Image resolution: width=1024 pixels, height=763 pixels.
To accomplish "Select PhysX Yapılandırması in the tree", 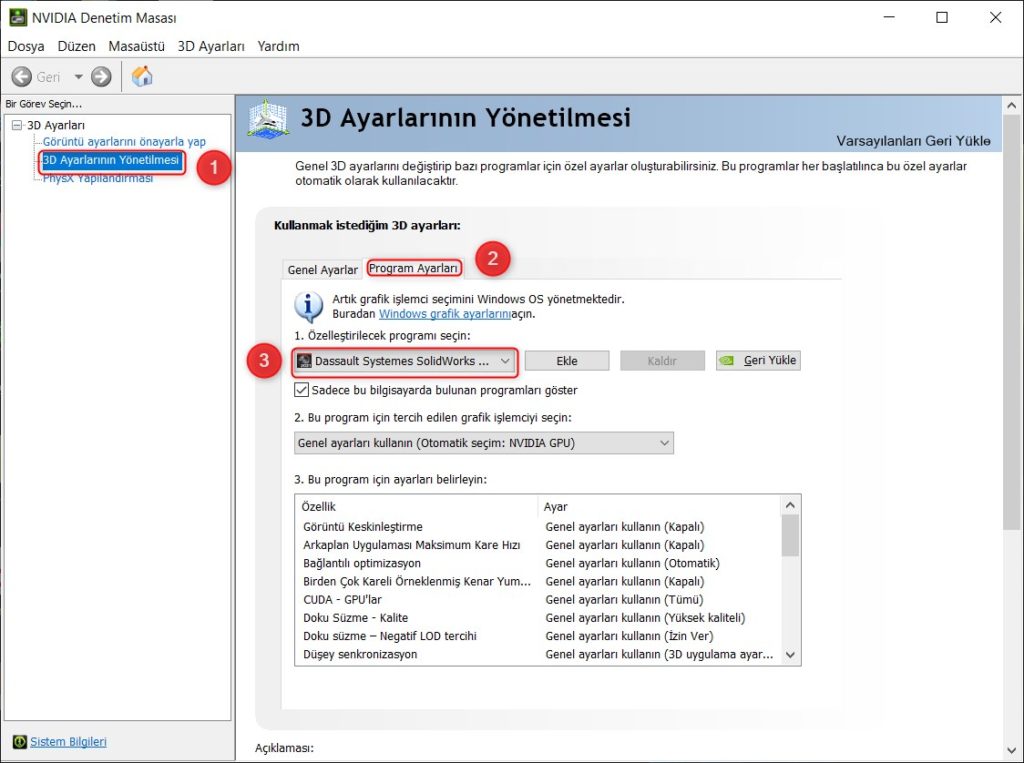I will (x=98, y=178).
